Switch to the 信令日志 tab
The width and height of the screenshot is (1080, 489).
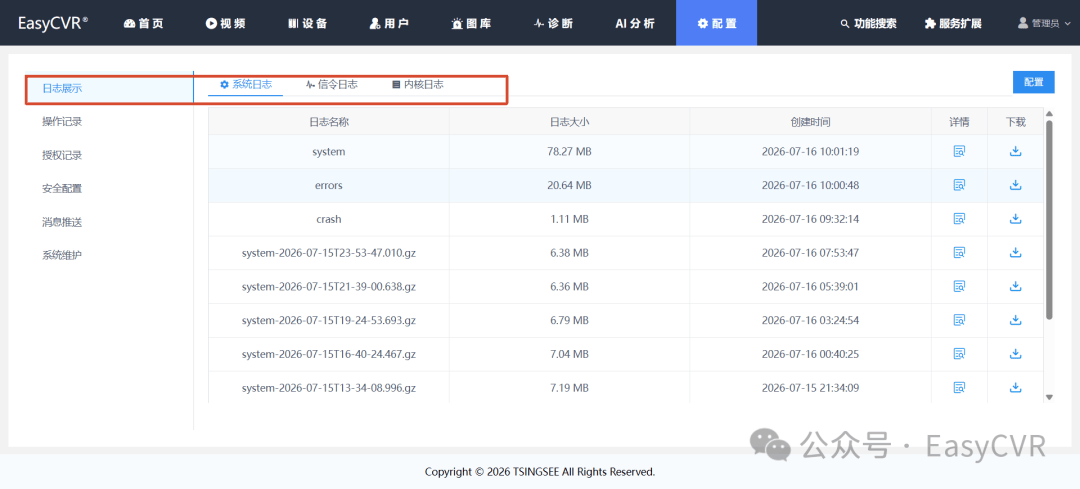331,85
